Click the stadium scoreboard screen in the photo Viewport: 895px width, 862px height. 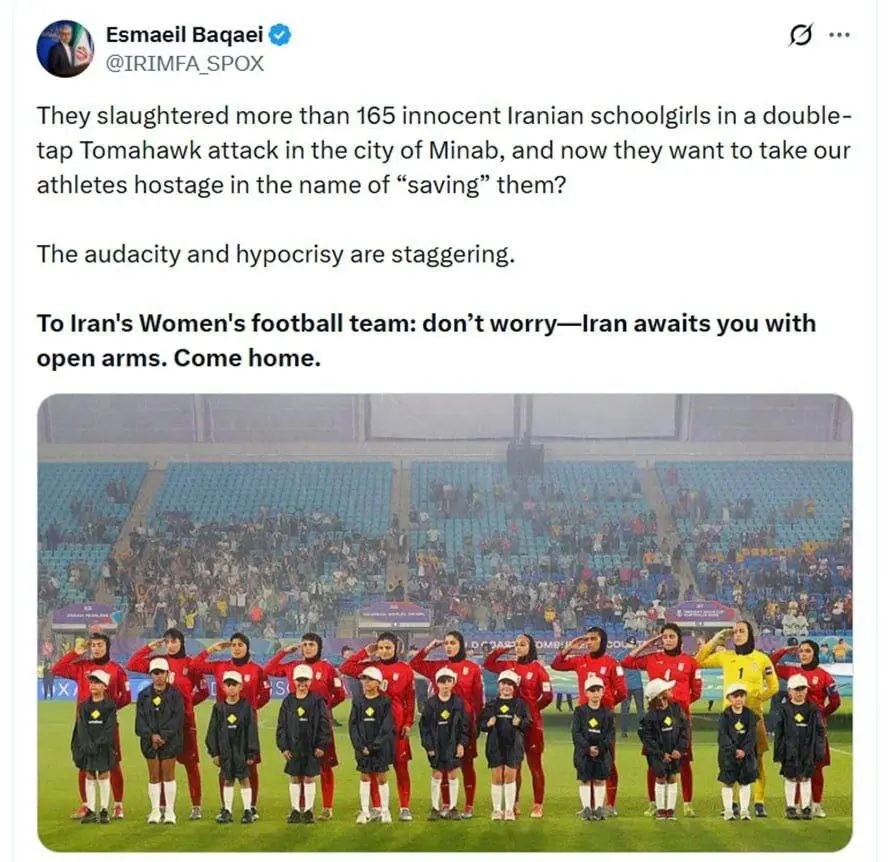pyautogui.click(x=523, y=416)
